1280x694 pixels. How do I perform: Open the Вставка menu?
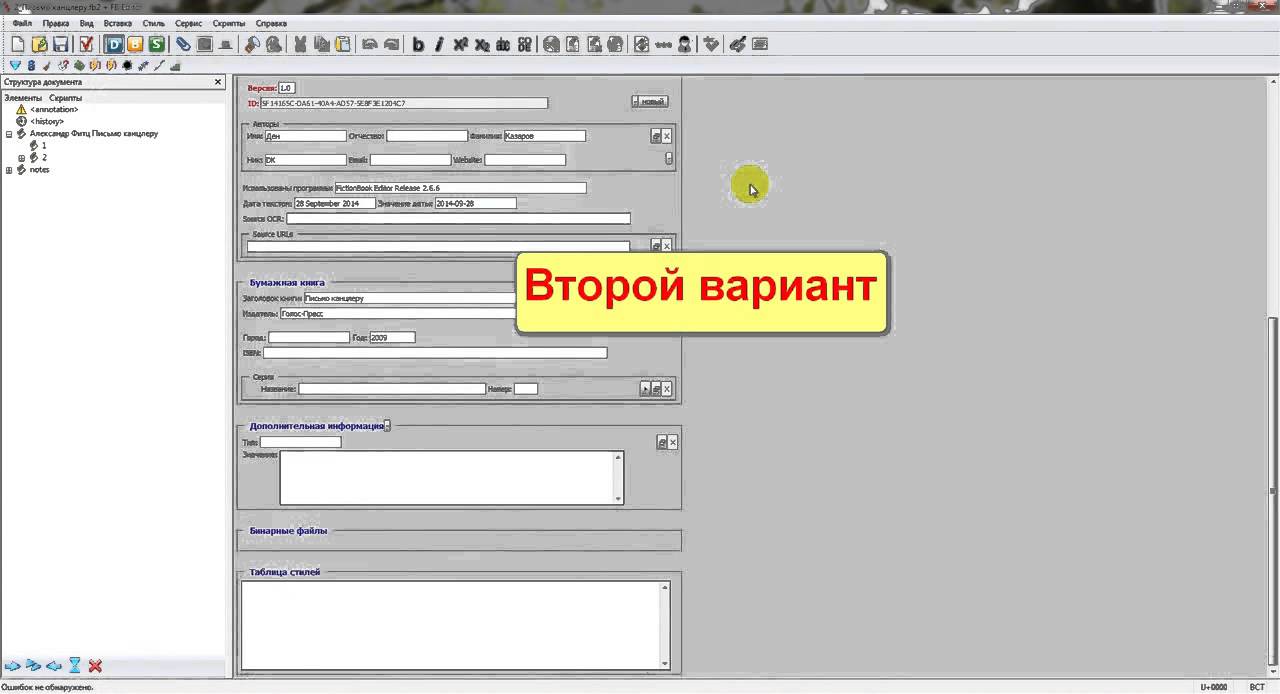118,22
